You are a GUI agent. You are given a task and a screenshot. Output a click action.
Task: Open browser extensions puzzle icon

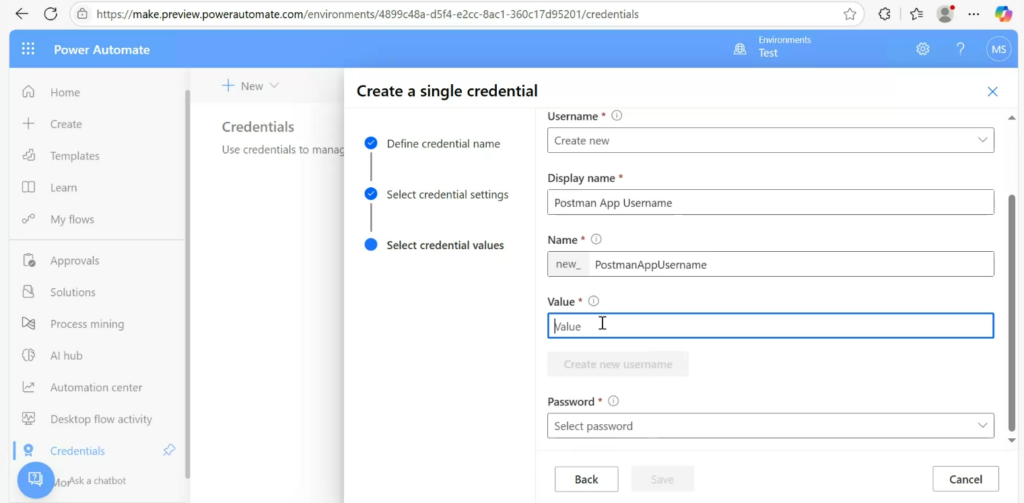[884, 14]
